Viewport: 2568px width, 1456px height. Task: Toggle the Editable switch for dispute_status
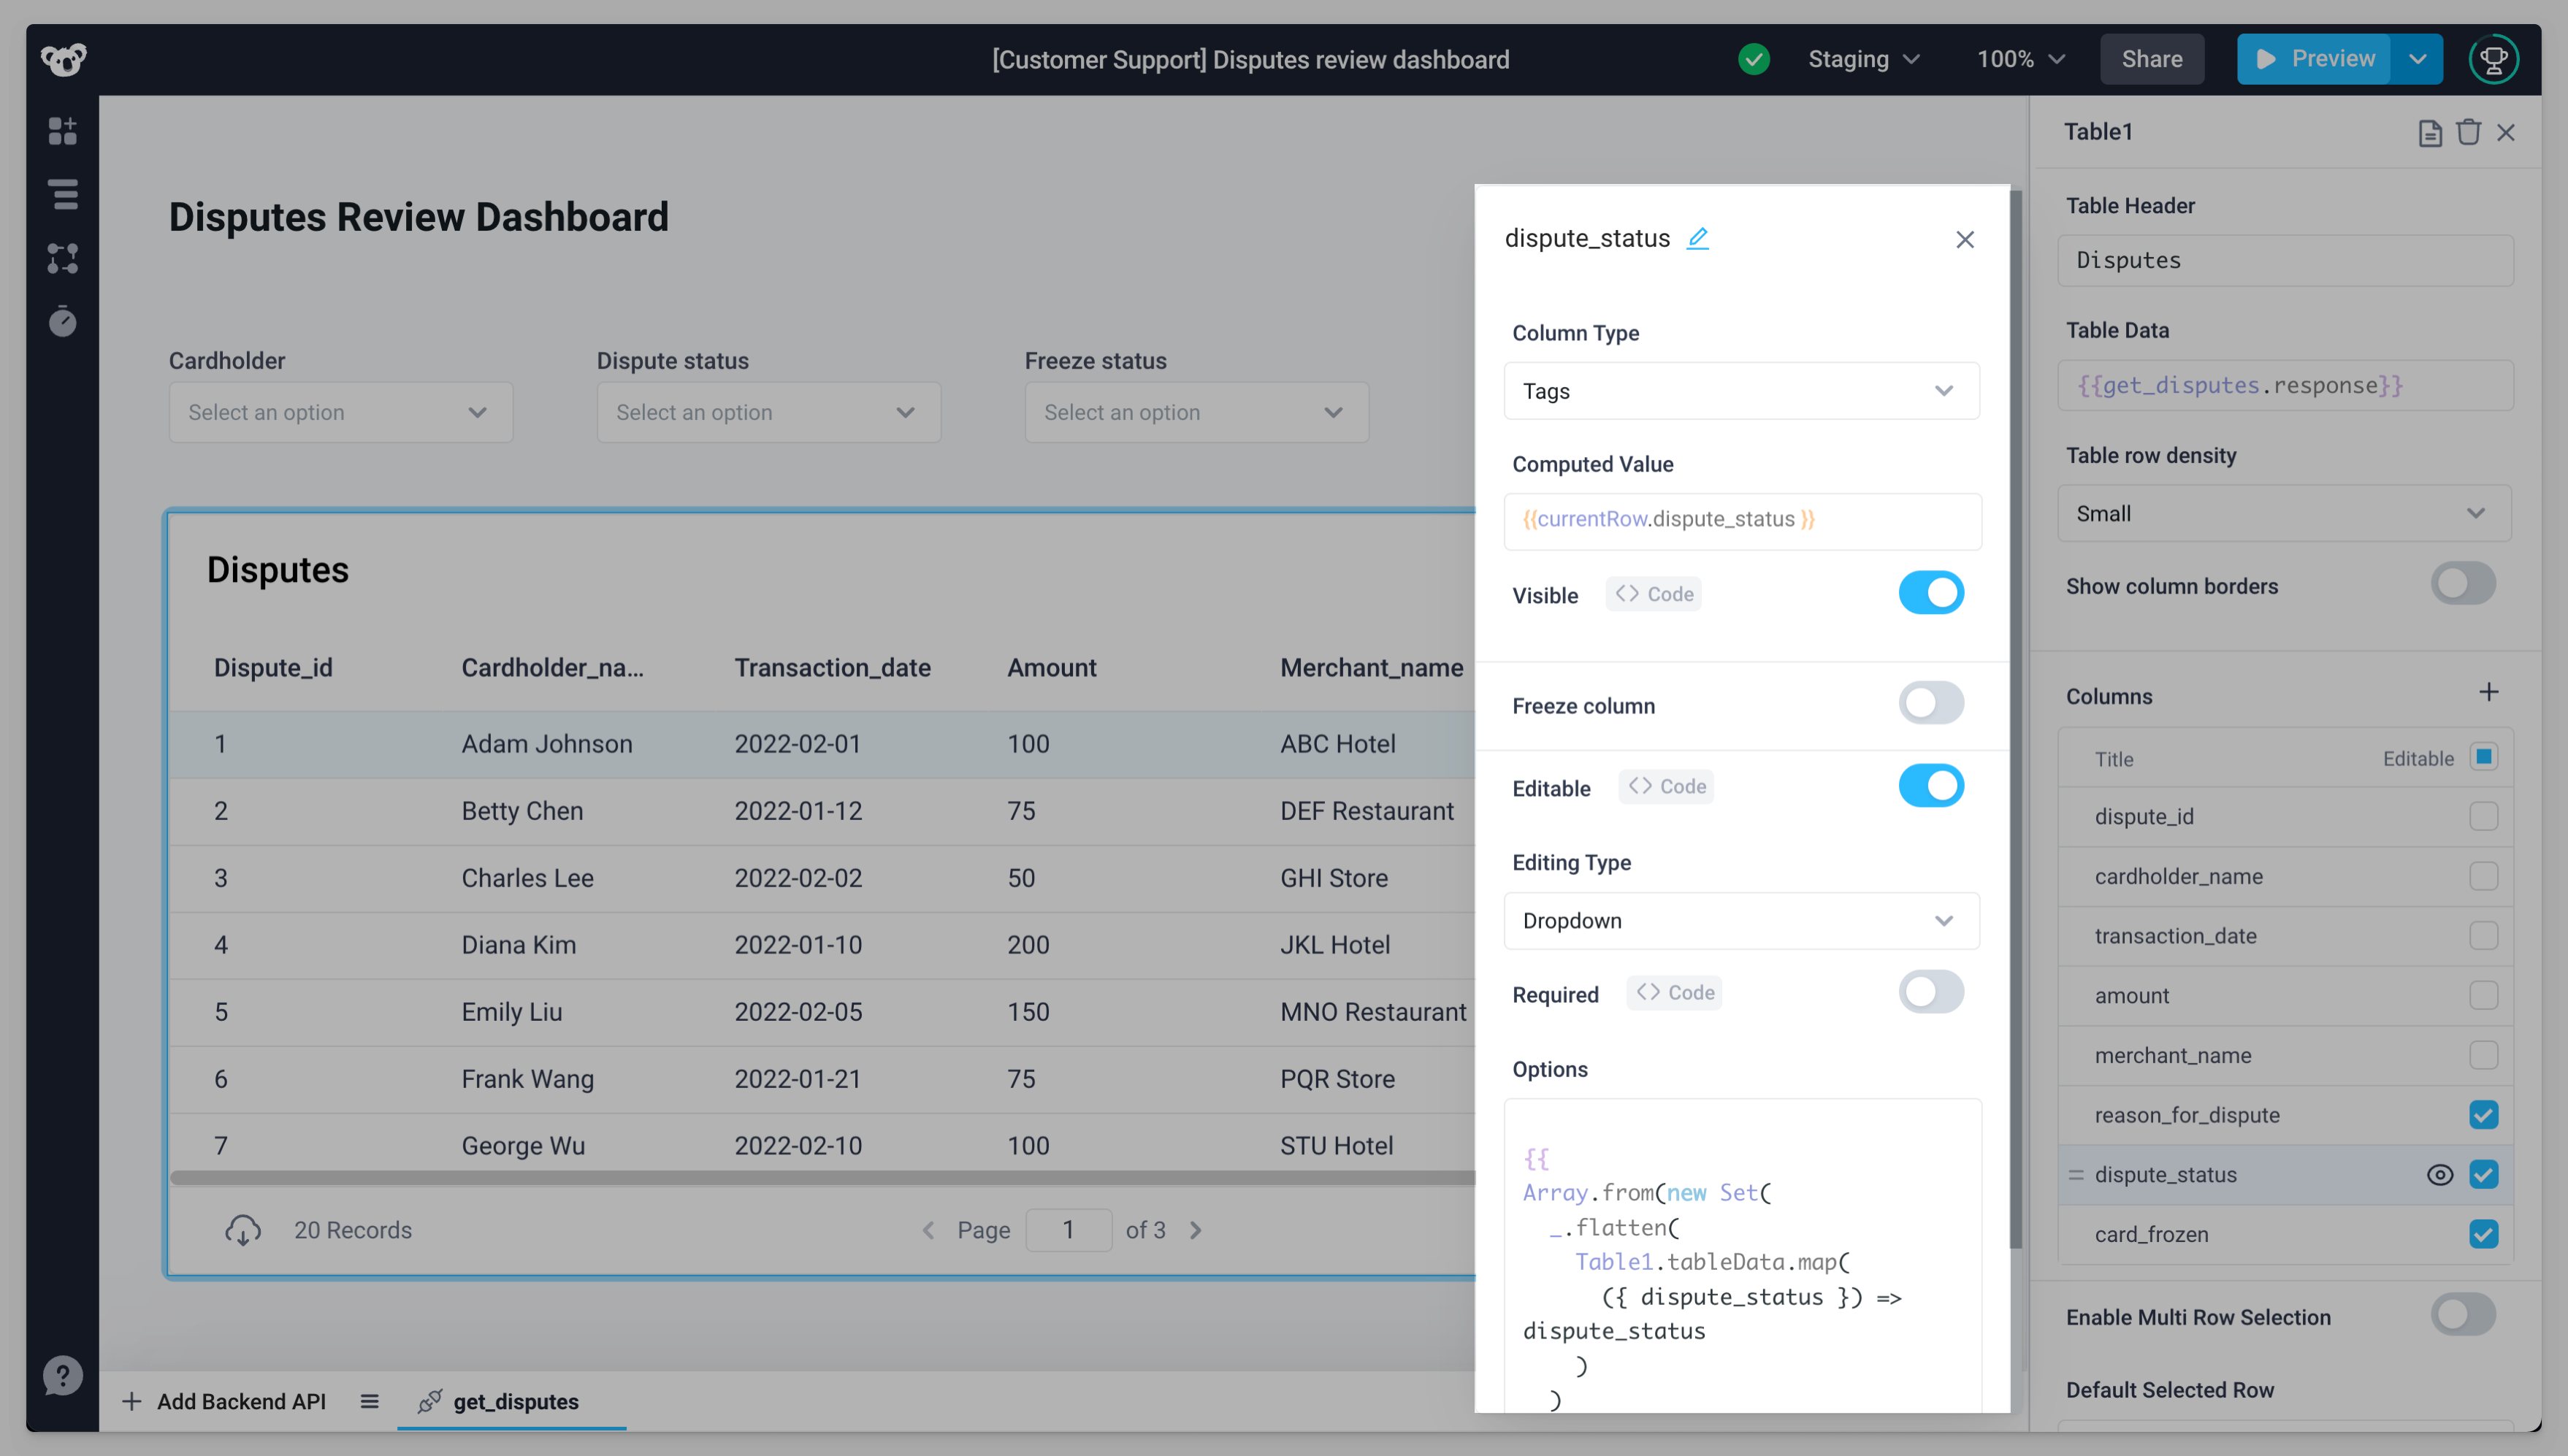pos(1931,786)
